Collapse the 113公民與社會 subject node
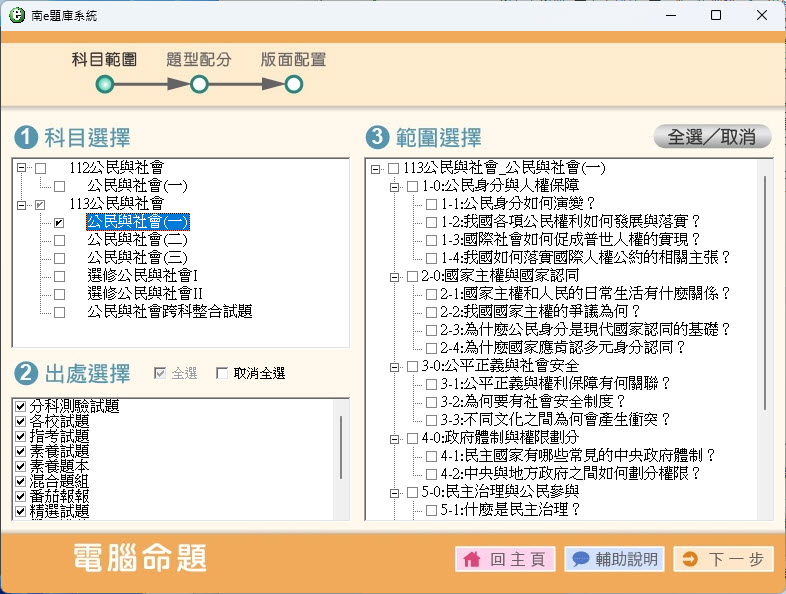Viewport: 786px width, 594px height. pyautogui.click(x=21, y=205)
